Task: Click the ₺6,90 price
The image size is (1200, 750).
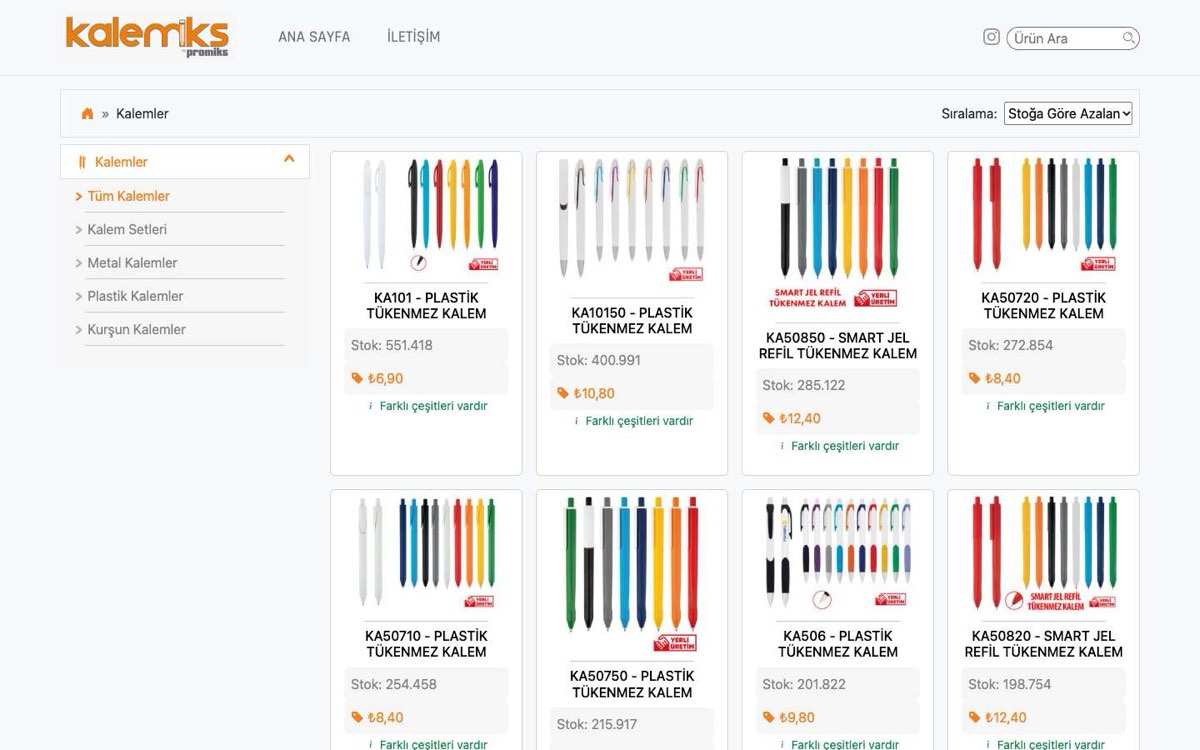Action: click(x=386, y=379)
